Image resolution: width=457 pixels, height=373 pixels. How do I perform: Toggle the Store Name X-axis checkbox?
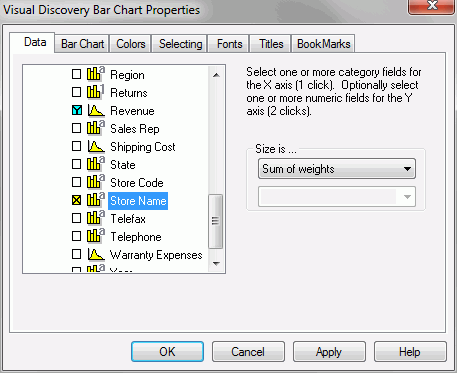point(77,200)
